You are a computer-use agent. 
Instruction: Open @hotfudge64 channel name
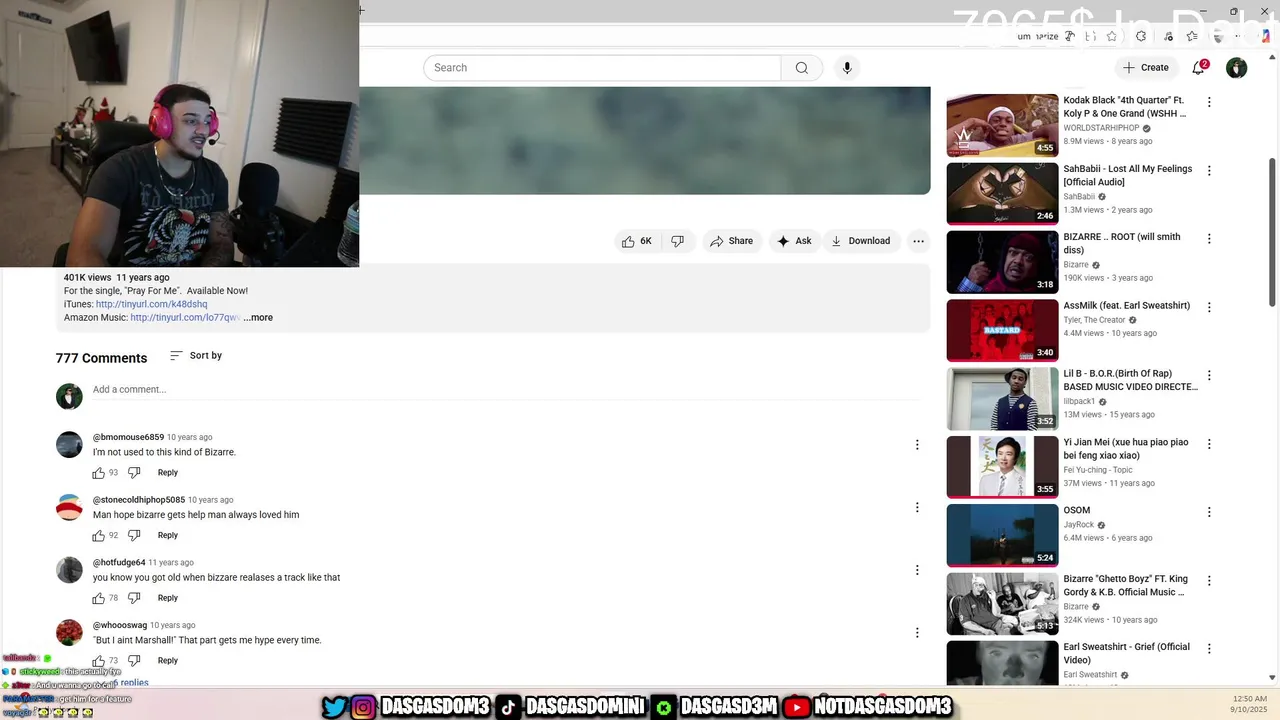click(119, 563)
